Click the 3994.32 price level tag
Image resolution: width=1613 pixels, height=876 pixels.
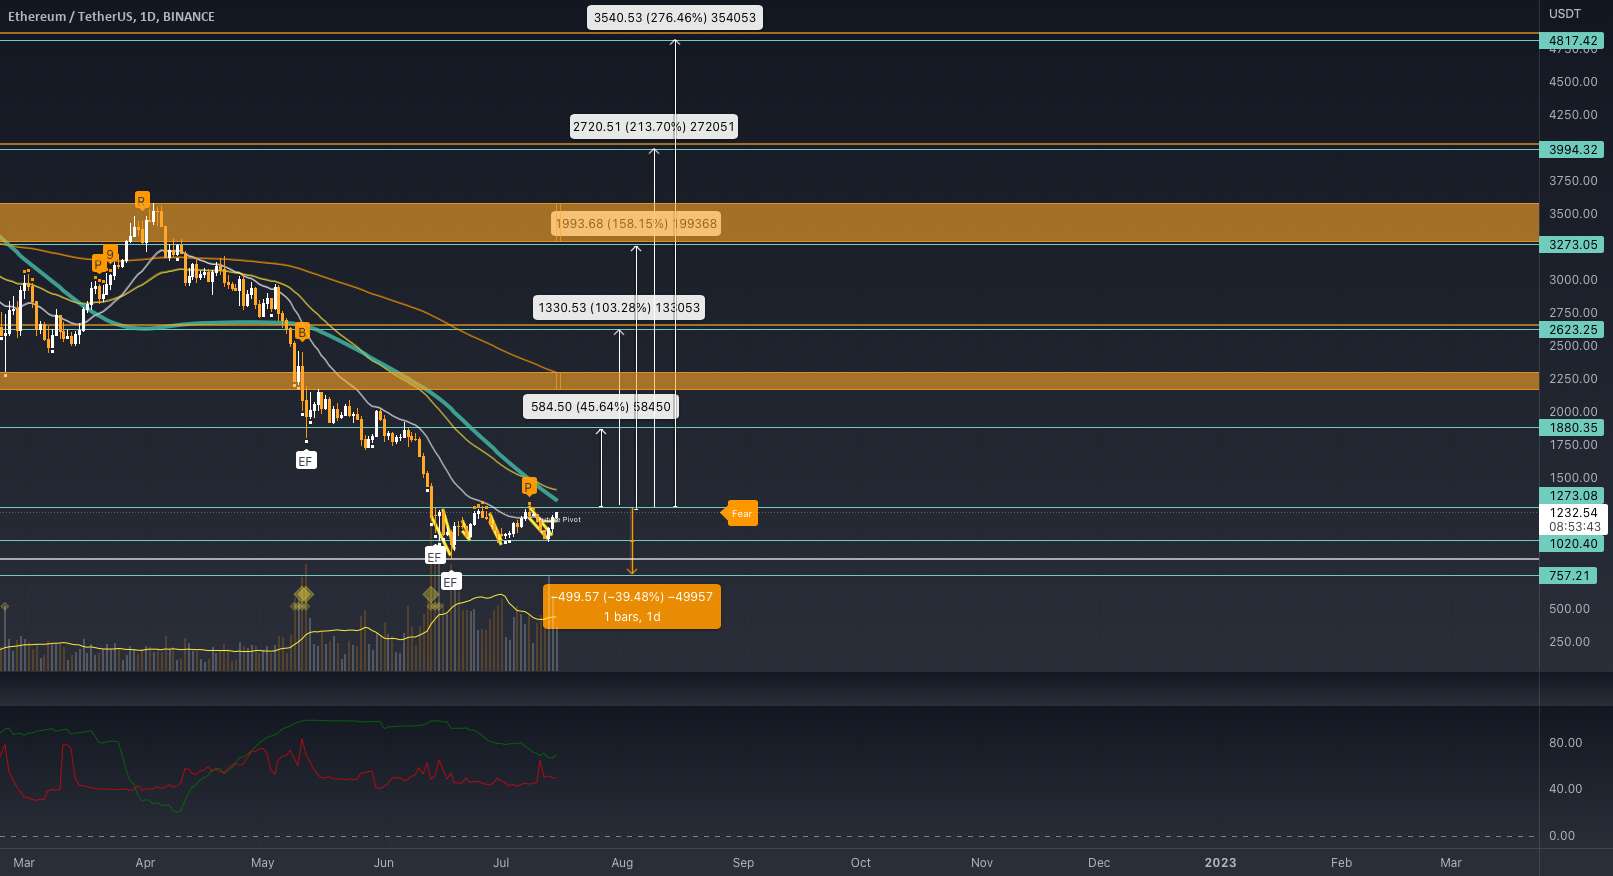(1572, 149)
